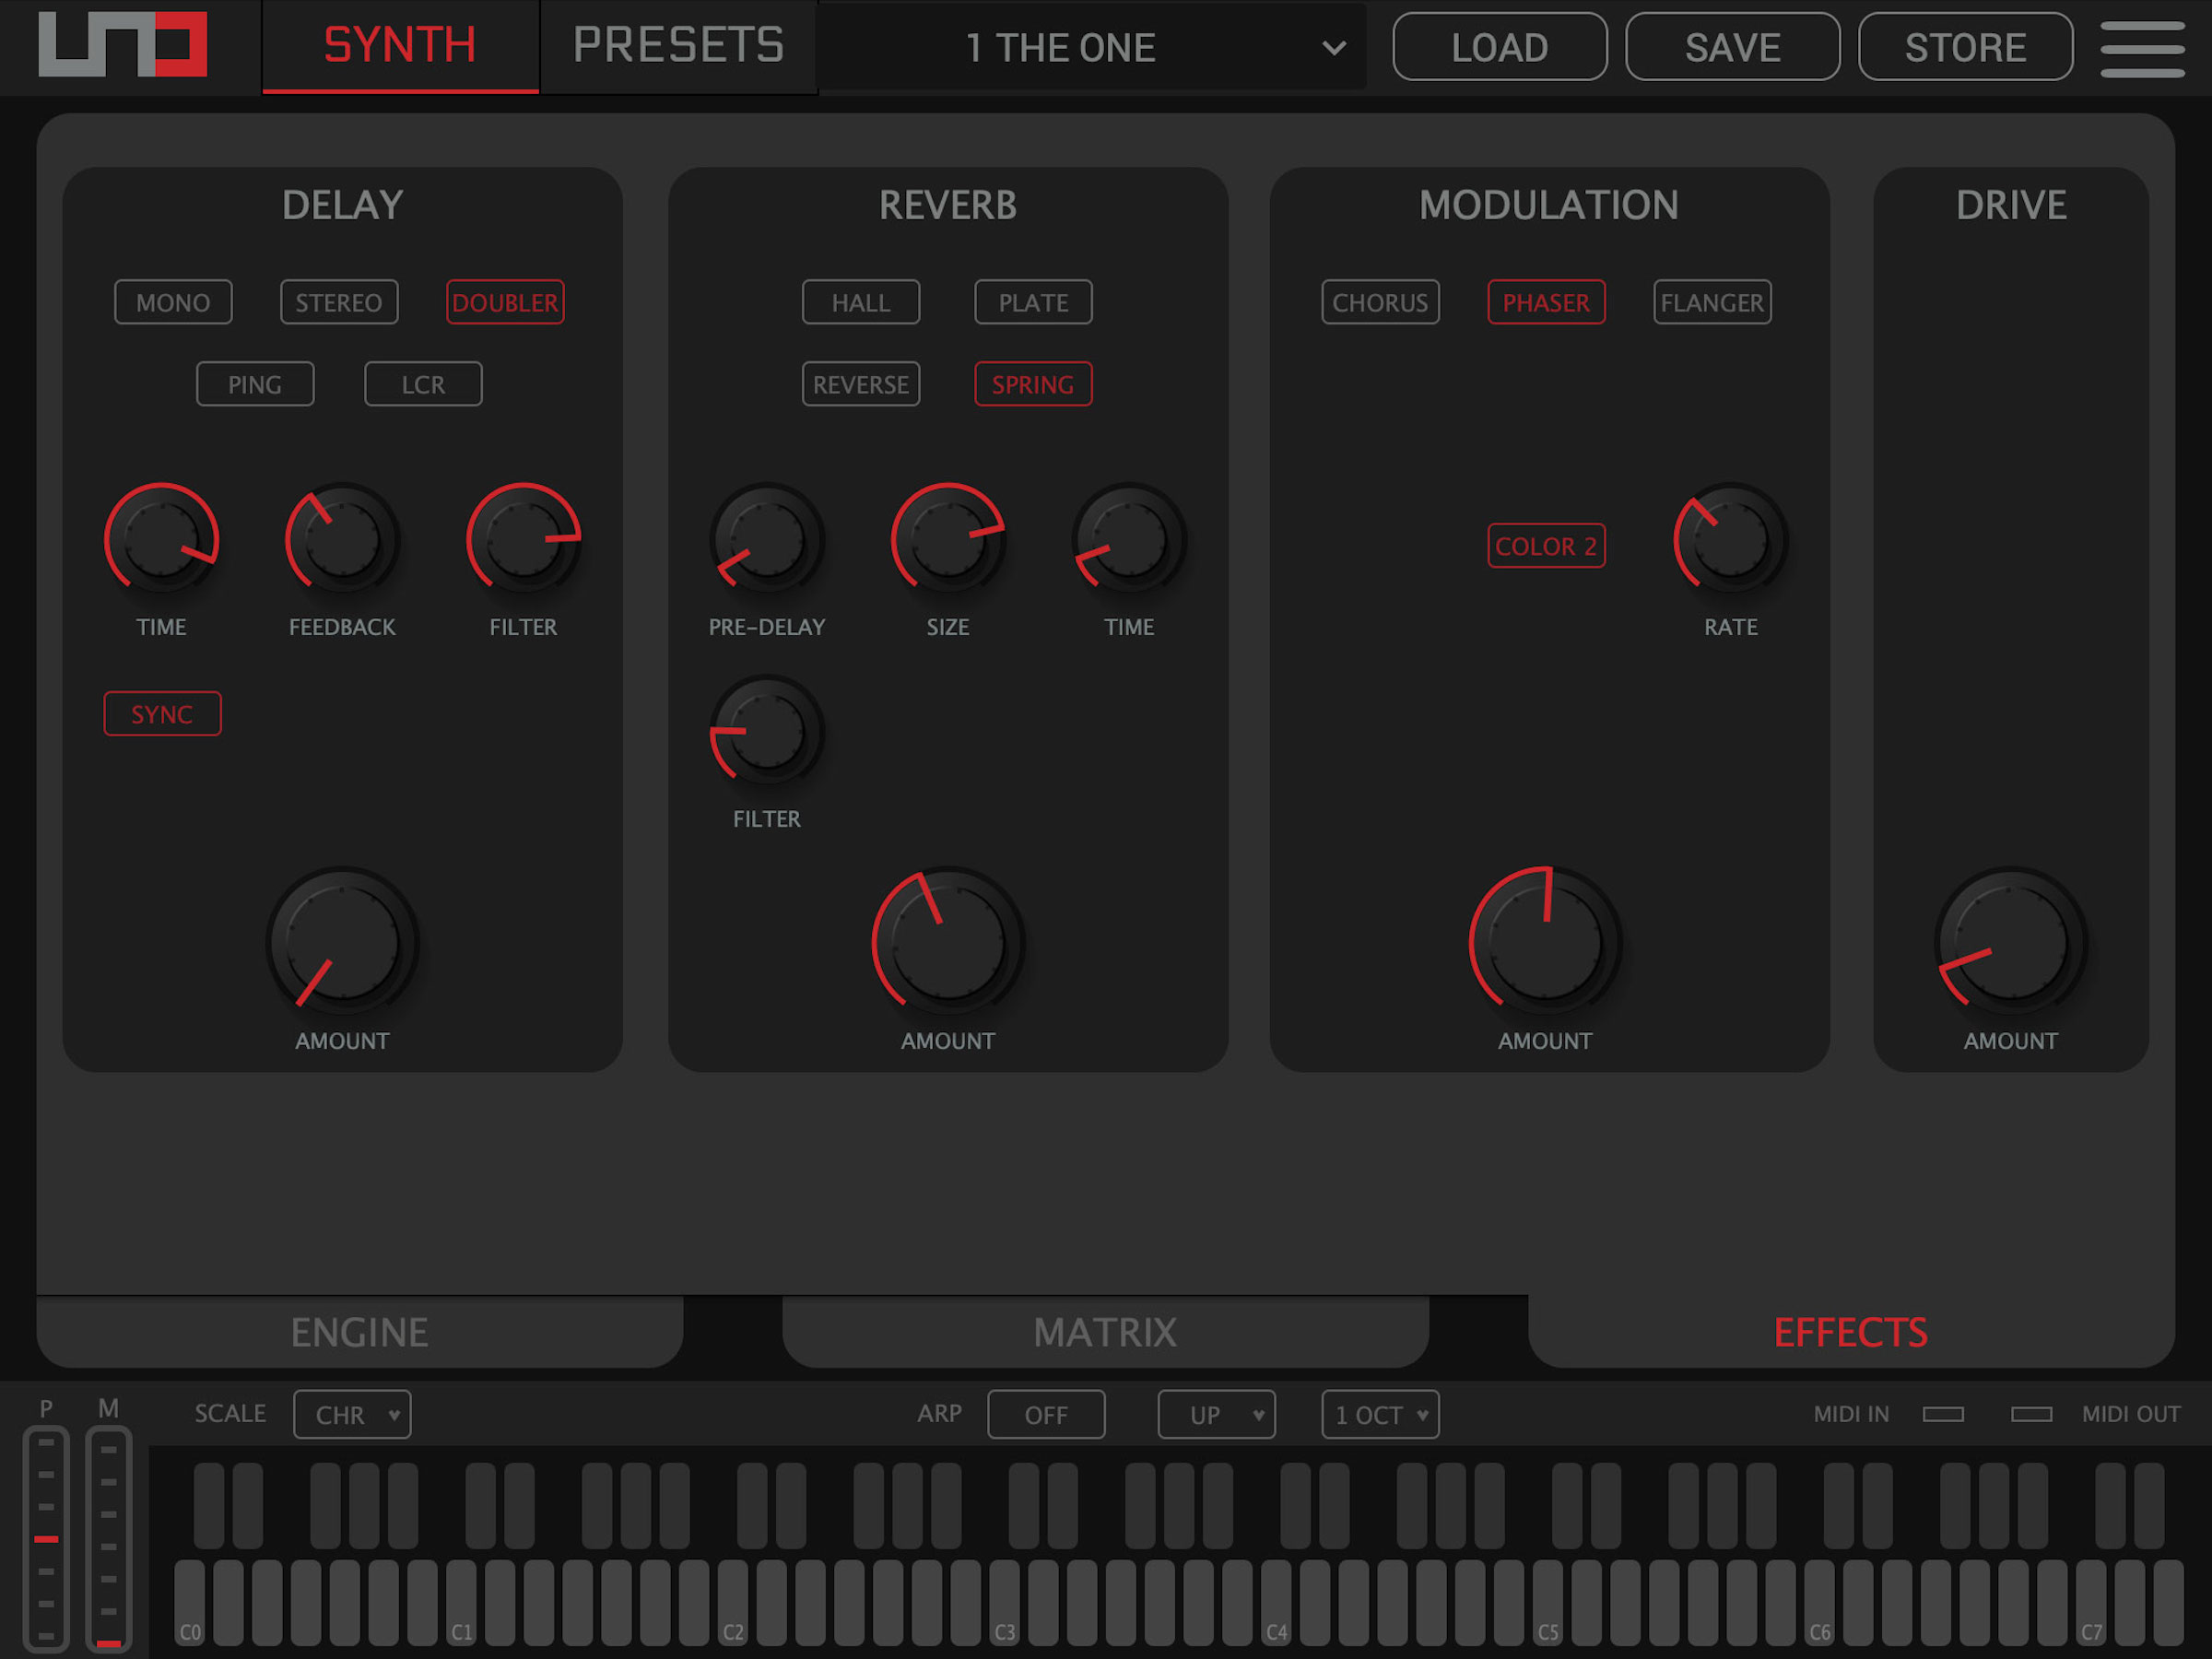
Task: Click the Reverb Size knob
Action: 947,540
